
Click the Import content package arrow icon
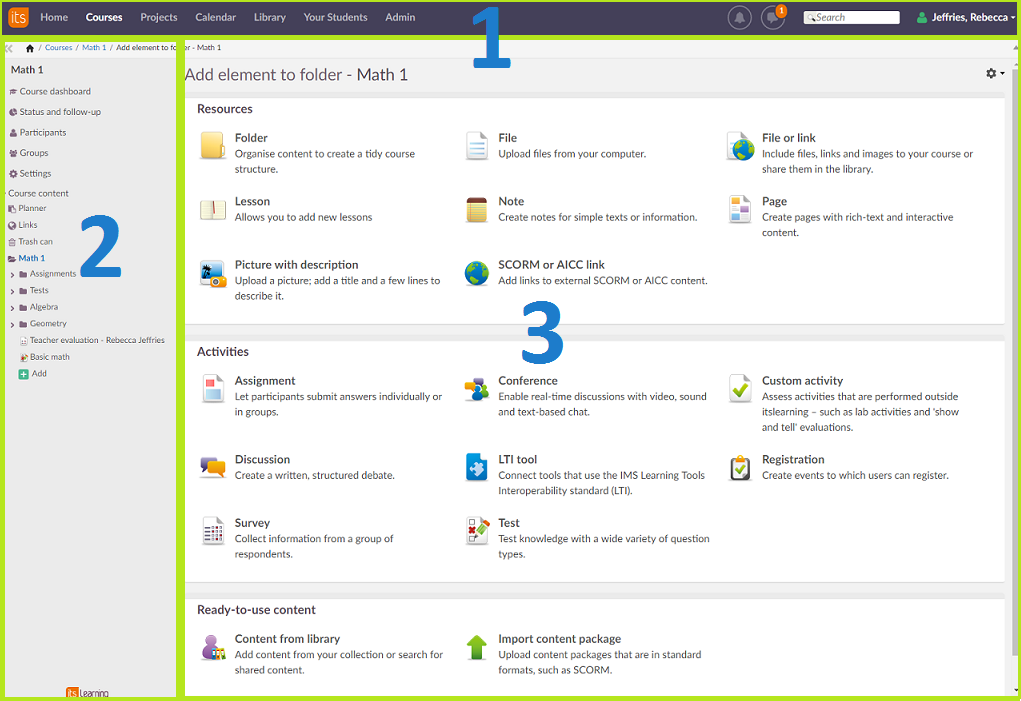[477, 647]
